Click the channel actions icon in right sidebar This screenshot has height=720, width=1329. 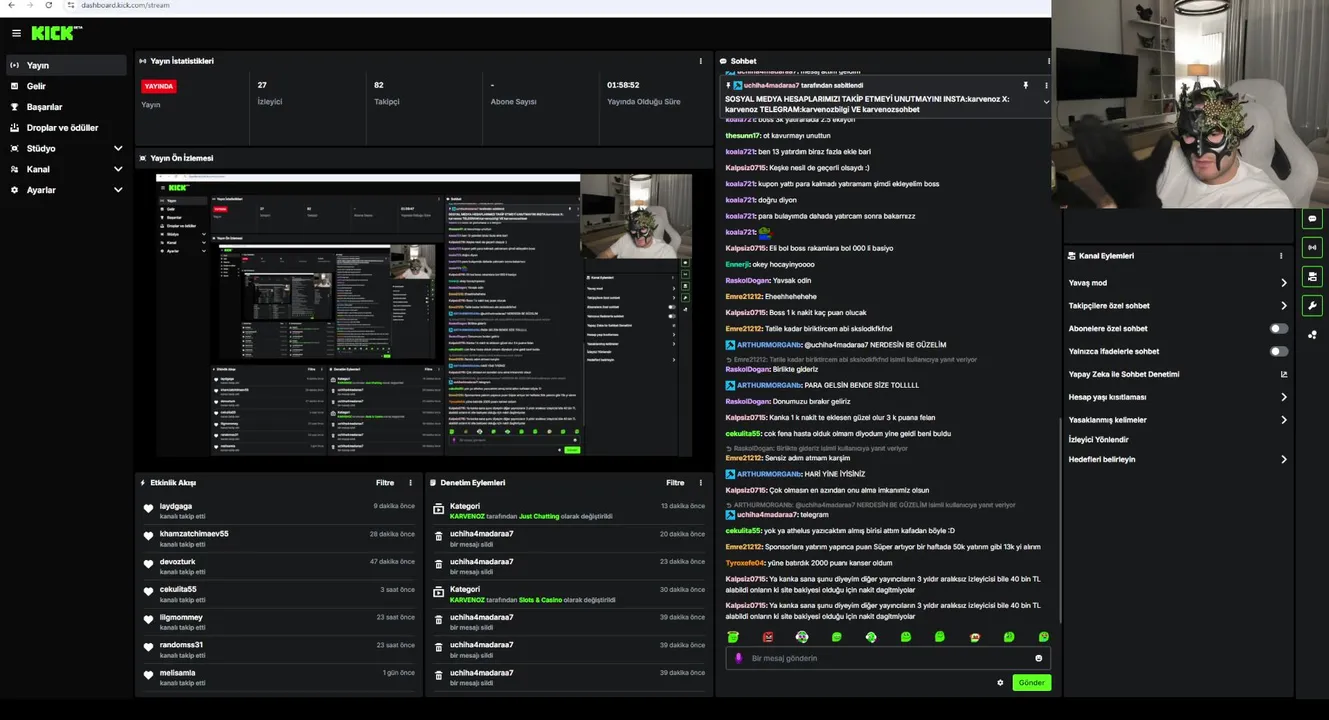click(x=1312, y=276)
